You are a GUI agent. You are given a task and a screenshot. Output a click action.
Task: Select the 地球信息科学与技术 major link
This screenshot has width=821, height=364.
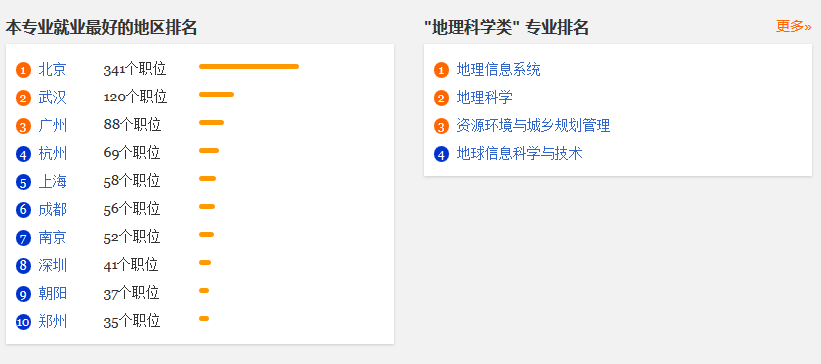(519, 153)
